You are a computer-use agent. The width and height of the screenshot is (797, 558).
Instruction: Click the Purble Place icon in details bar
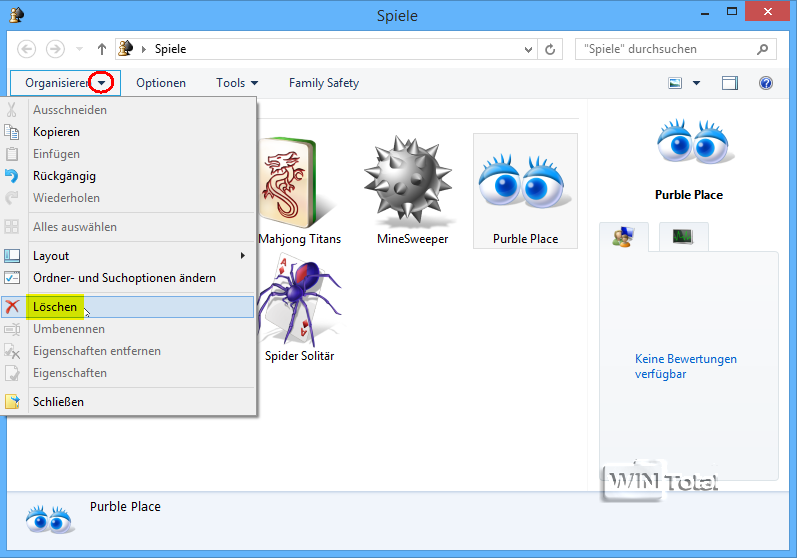point(49,519)
